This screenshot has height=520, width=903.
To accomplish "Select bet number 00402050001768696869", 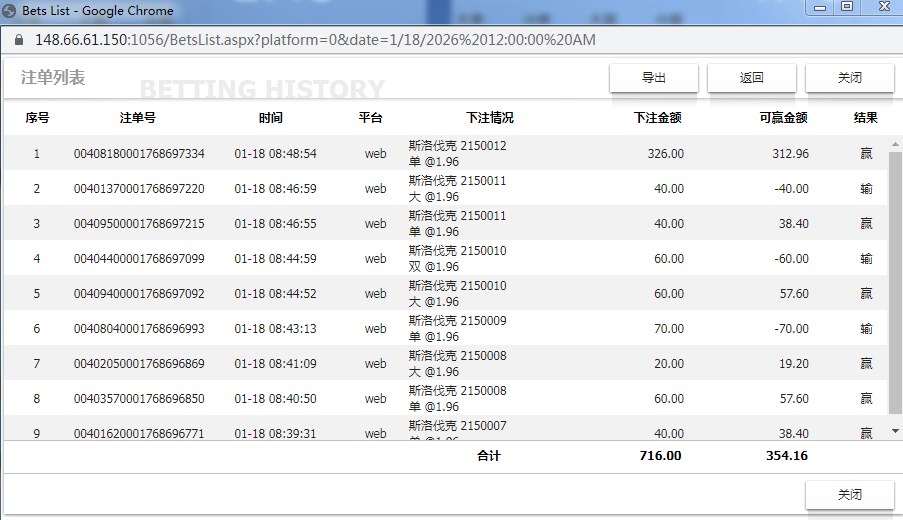I will pyautogui.click(x=139, y=364).
